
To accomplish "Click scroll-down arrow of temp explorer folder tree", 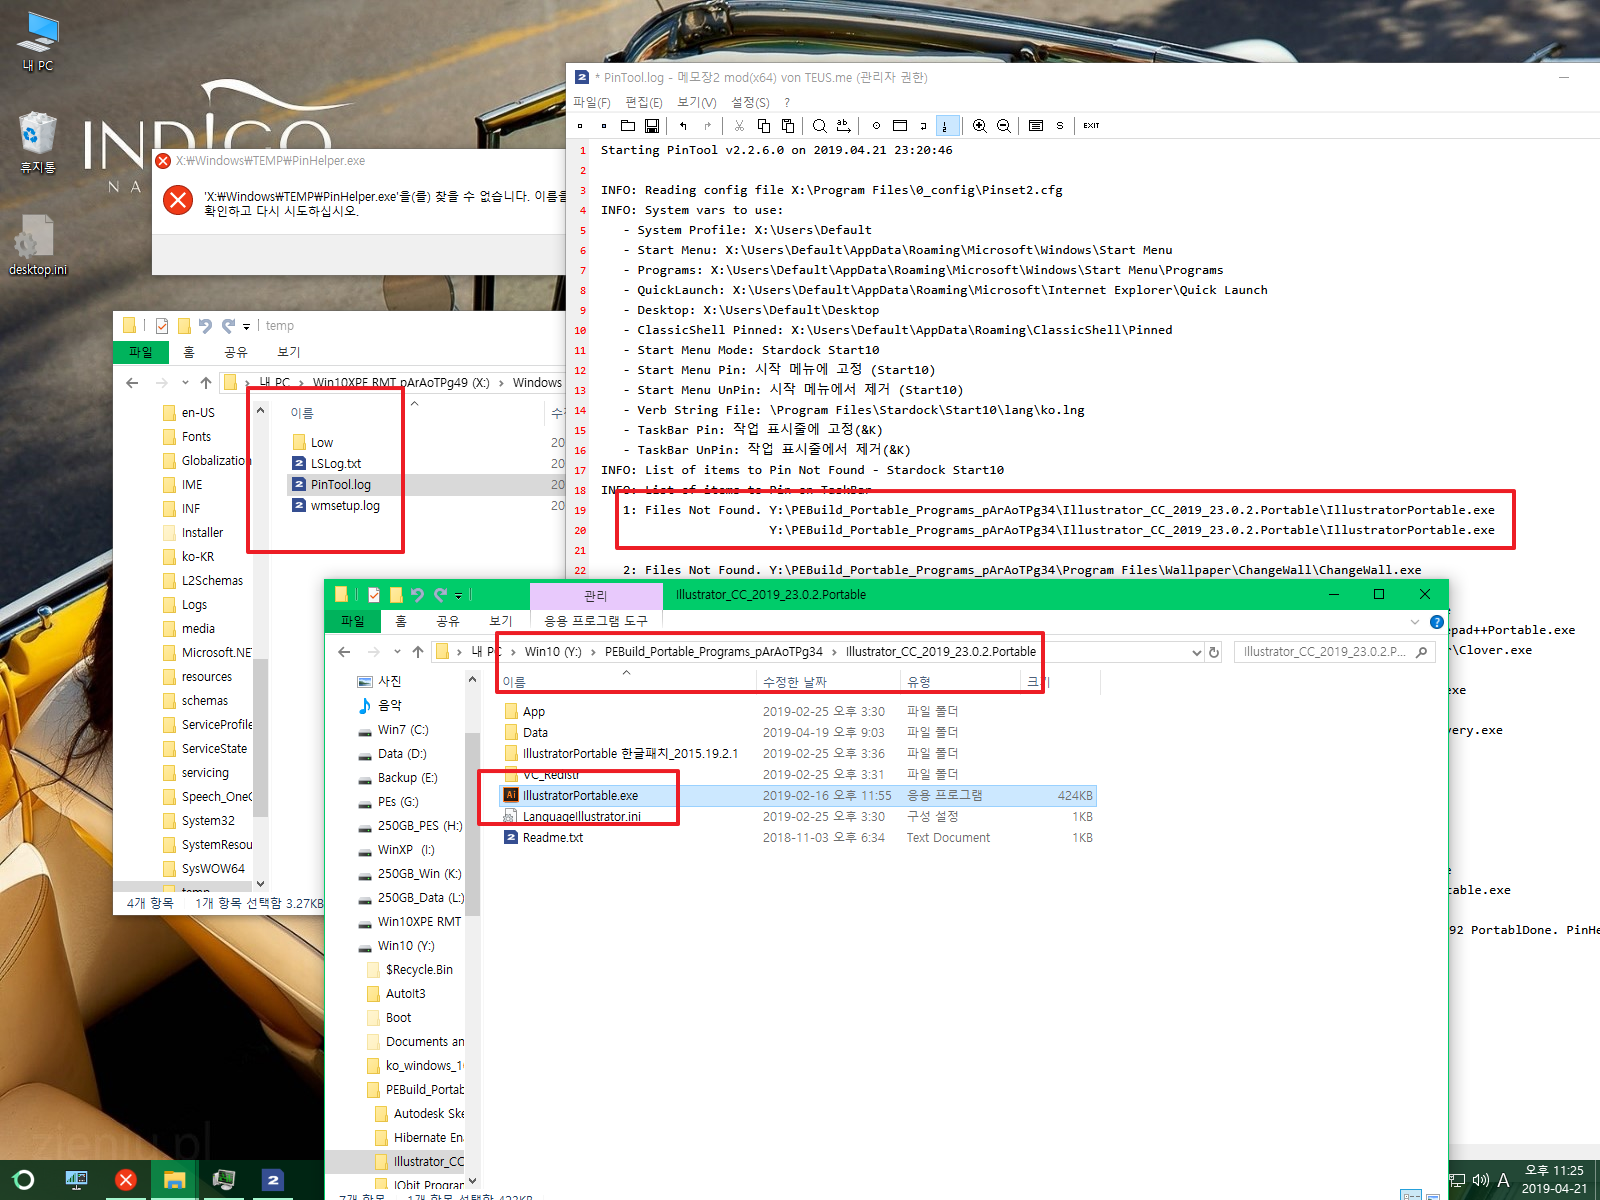I will pyautogui.click(x=261, y=884).
